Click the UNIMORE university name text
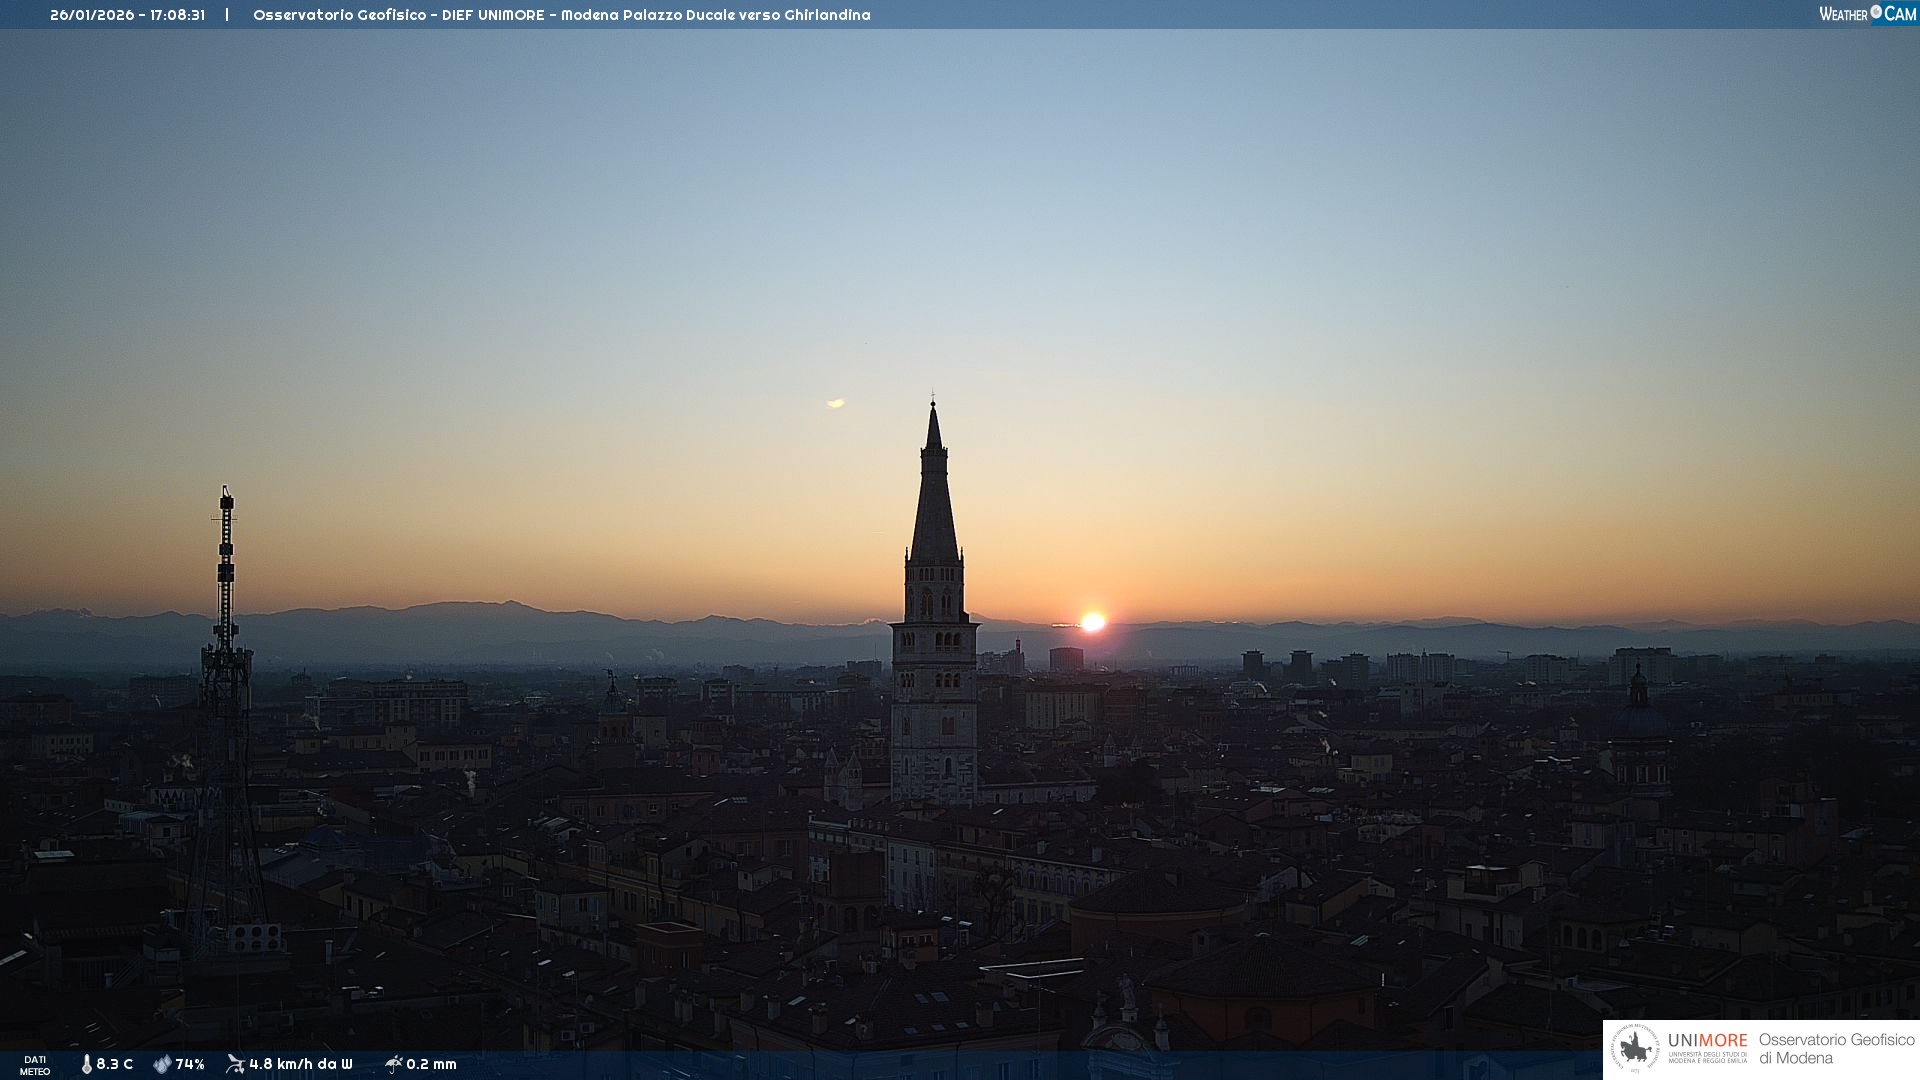Viewport: 1920px width, 1080px height. point(1707,1041)
